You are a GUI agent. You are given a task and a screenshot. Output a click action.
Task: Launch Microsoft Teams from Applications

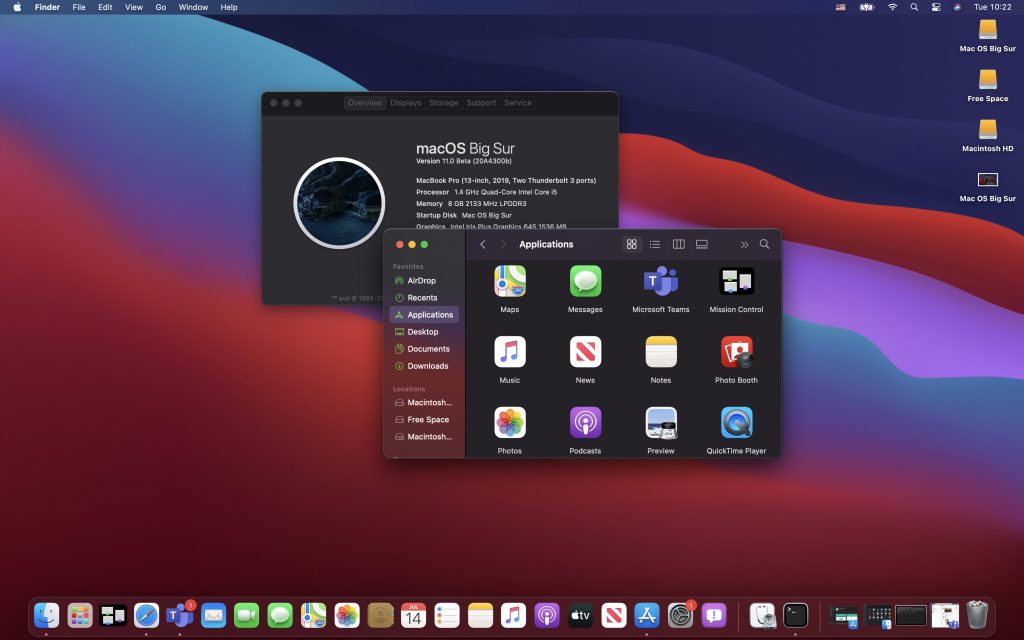tap(661, 282)
